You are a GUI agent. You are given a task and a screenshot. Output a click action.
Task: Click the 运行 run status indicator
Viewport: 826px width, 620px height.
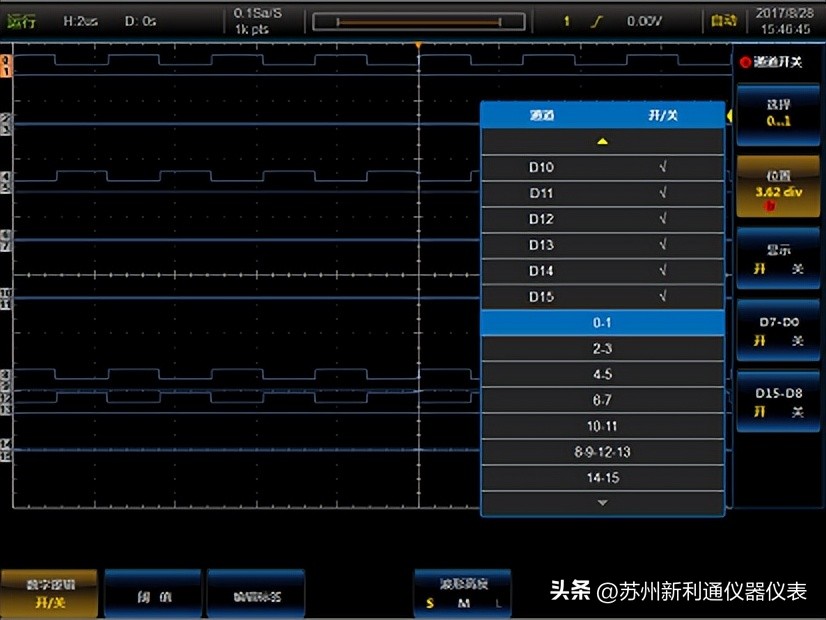[22, 18]
